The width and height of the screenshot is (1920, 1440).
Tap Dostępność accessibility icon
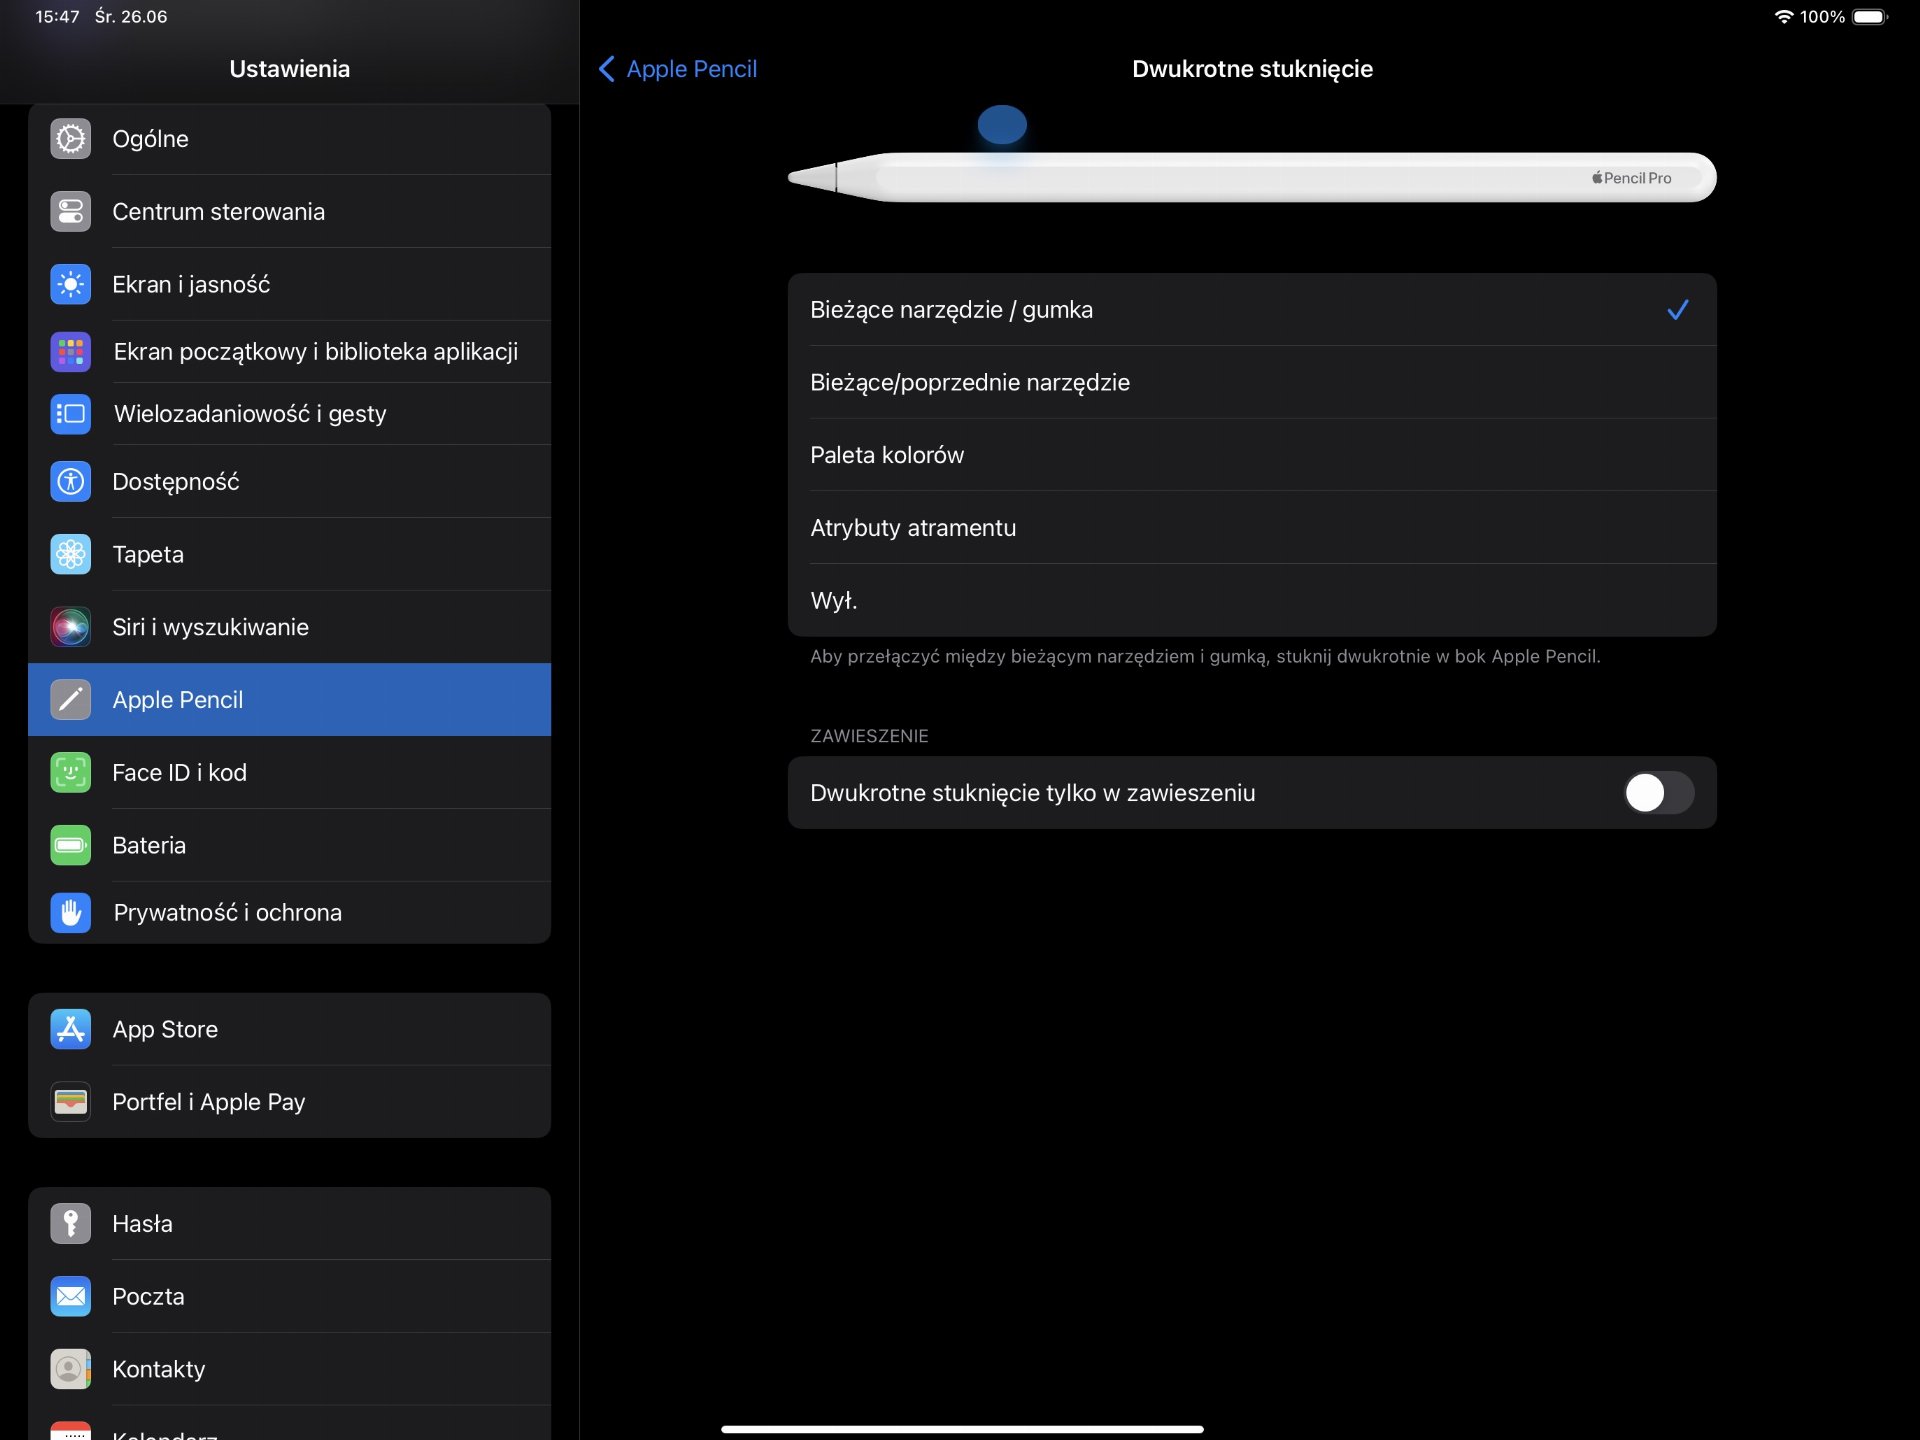pyautogui.click(x=70, y=481)
